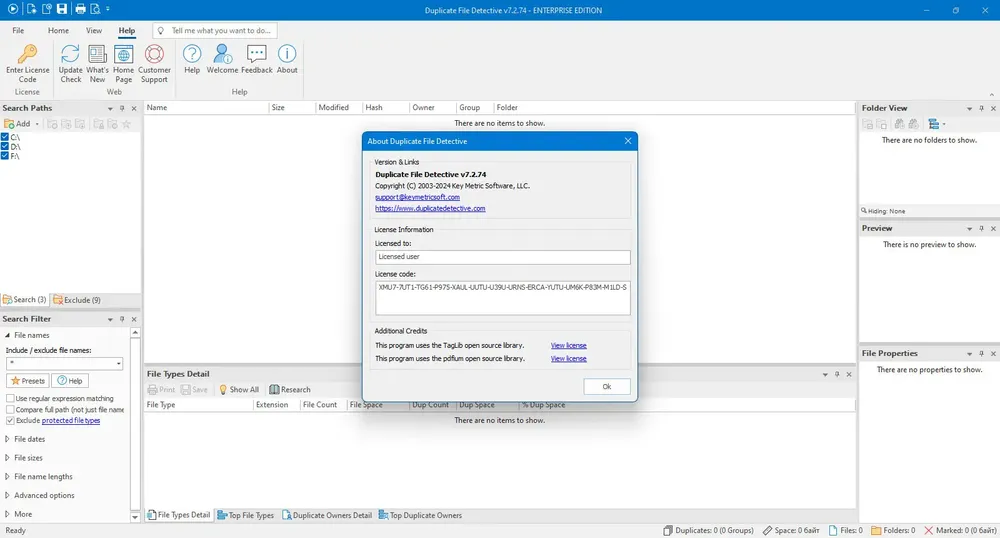1000x538 pixels.
Task: Open the Top File Types tab
Action: [246, 515]
